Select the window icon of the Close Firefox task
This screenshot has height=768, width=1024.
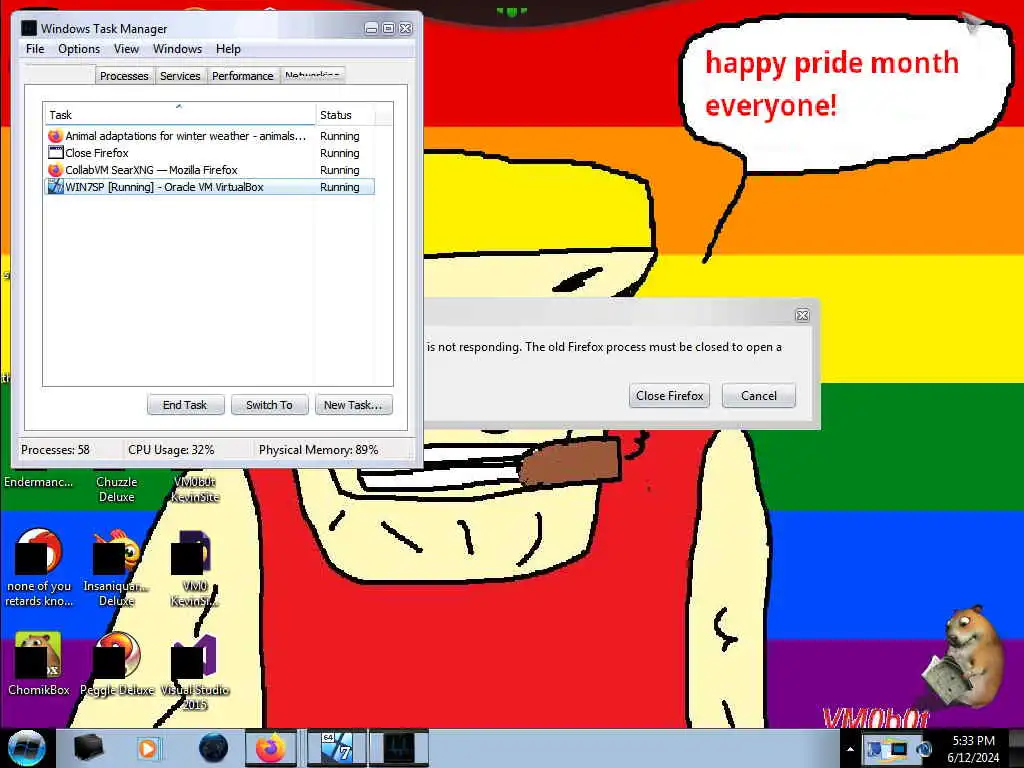coord(56,153)
